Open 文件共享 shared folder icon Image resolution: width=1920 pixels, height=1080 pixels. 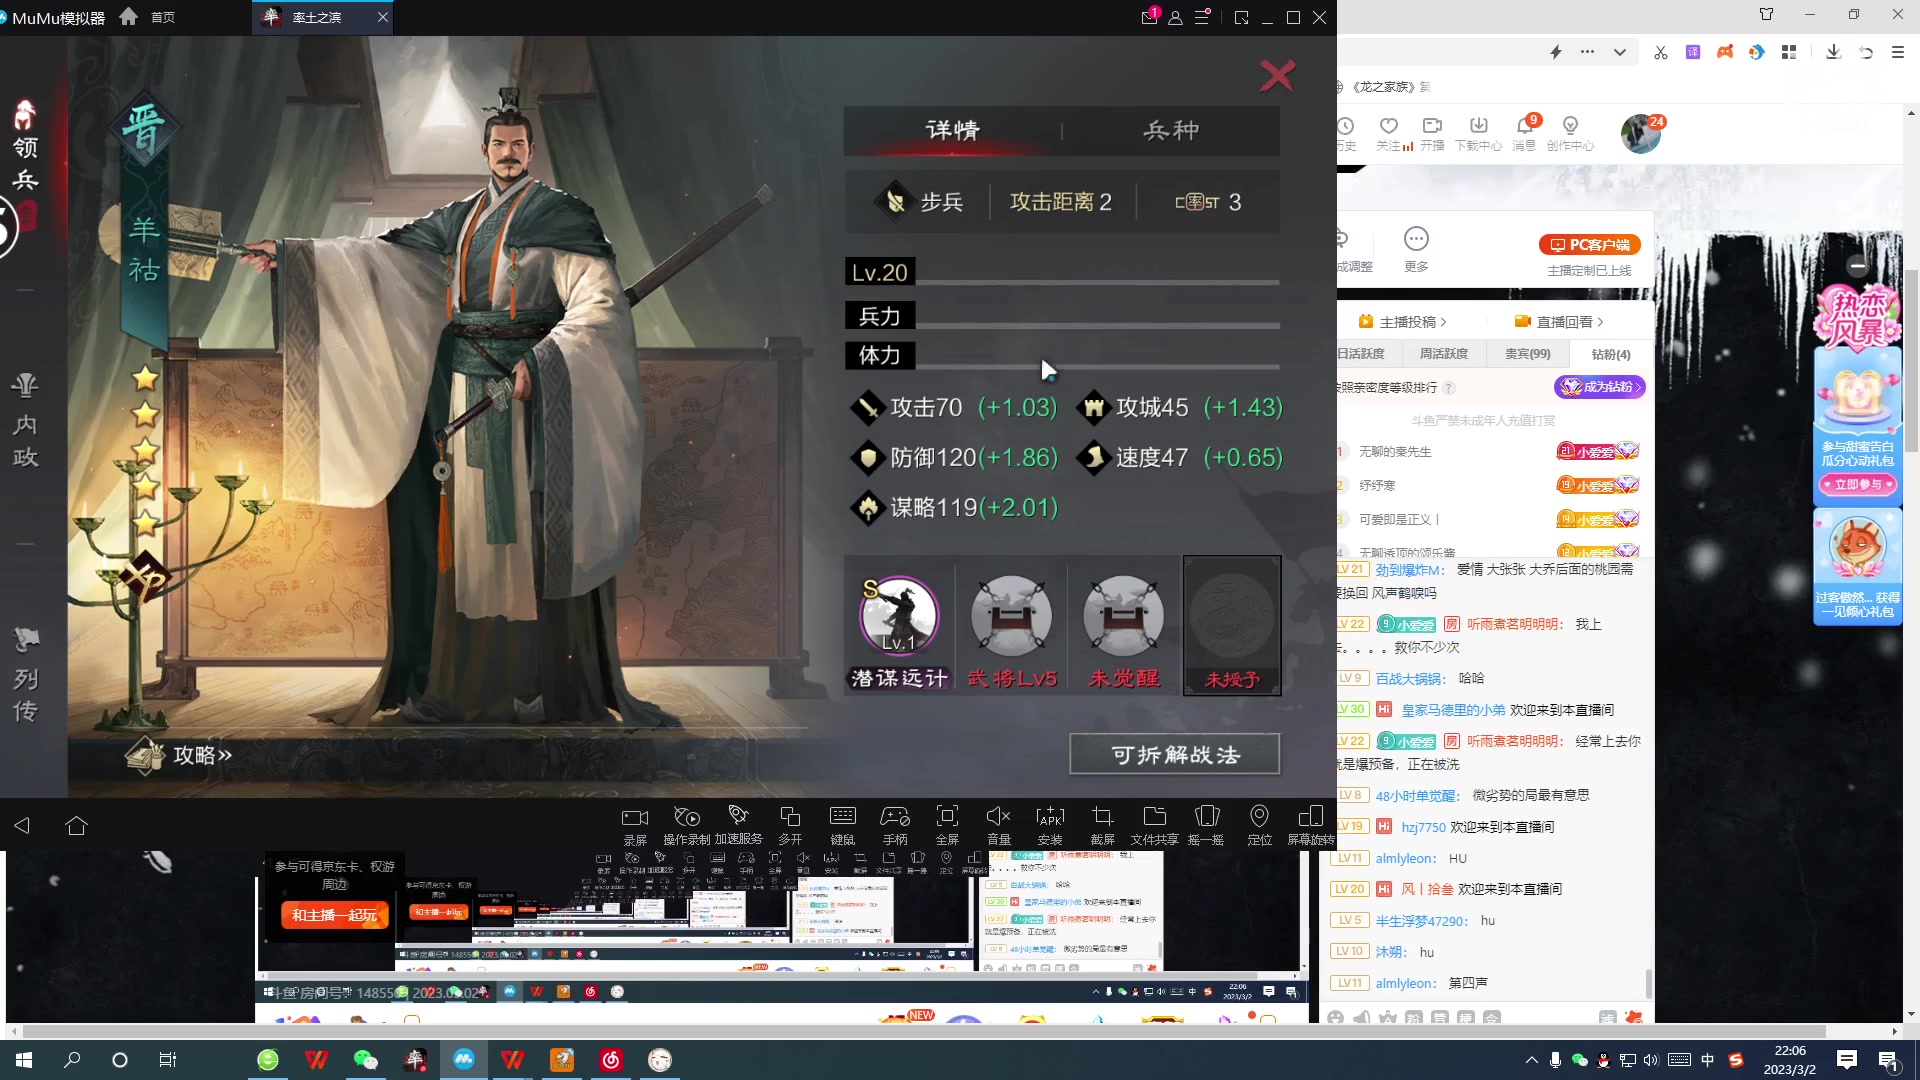[1154, 816]
